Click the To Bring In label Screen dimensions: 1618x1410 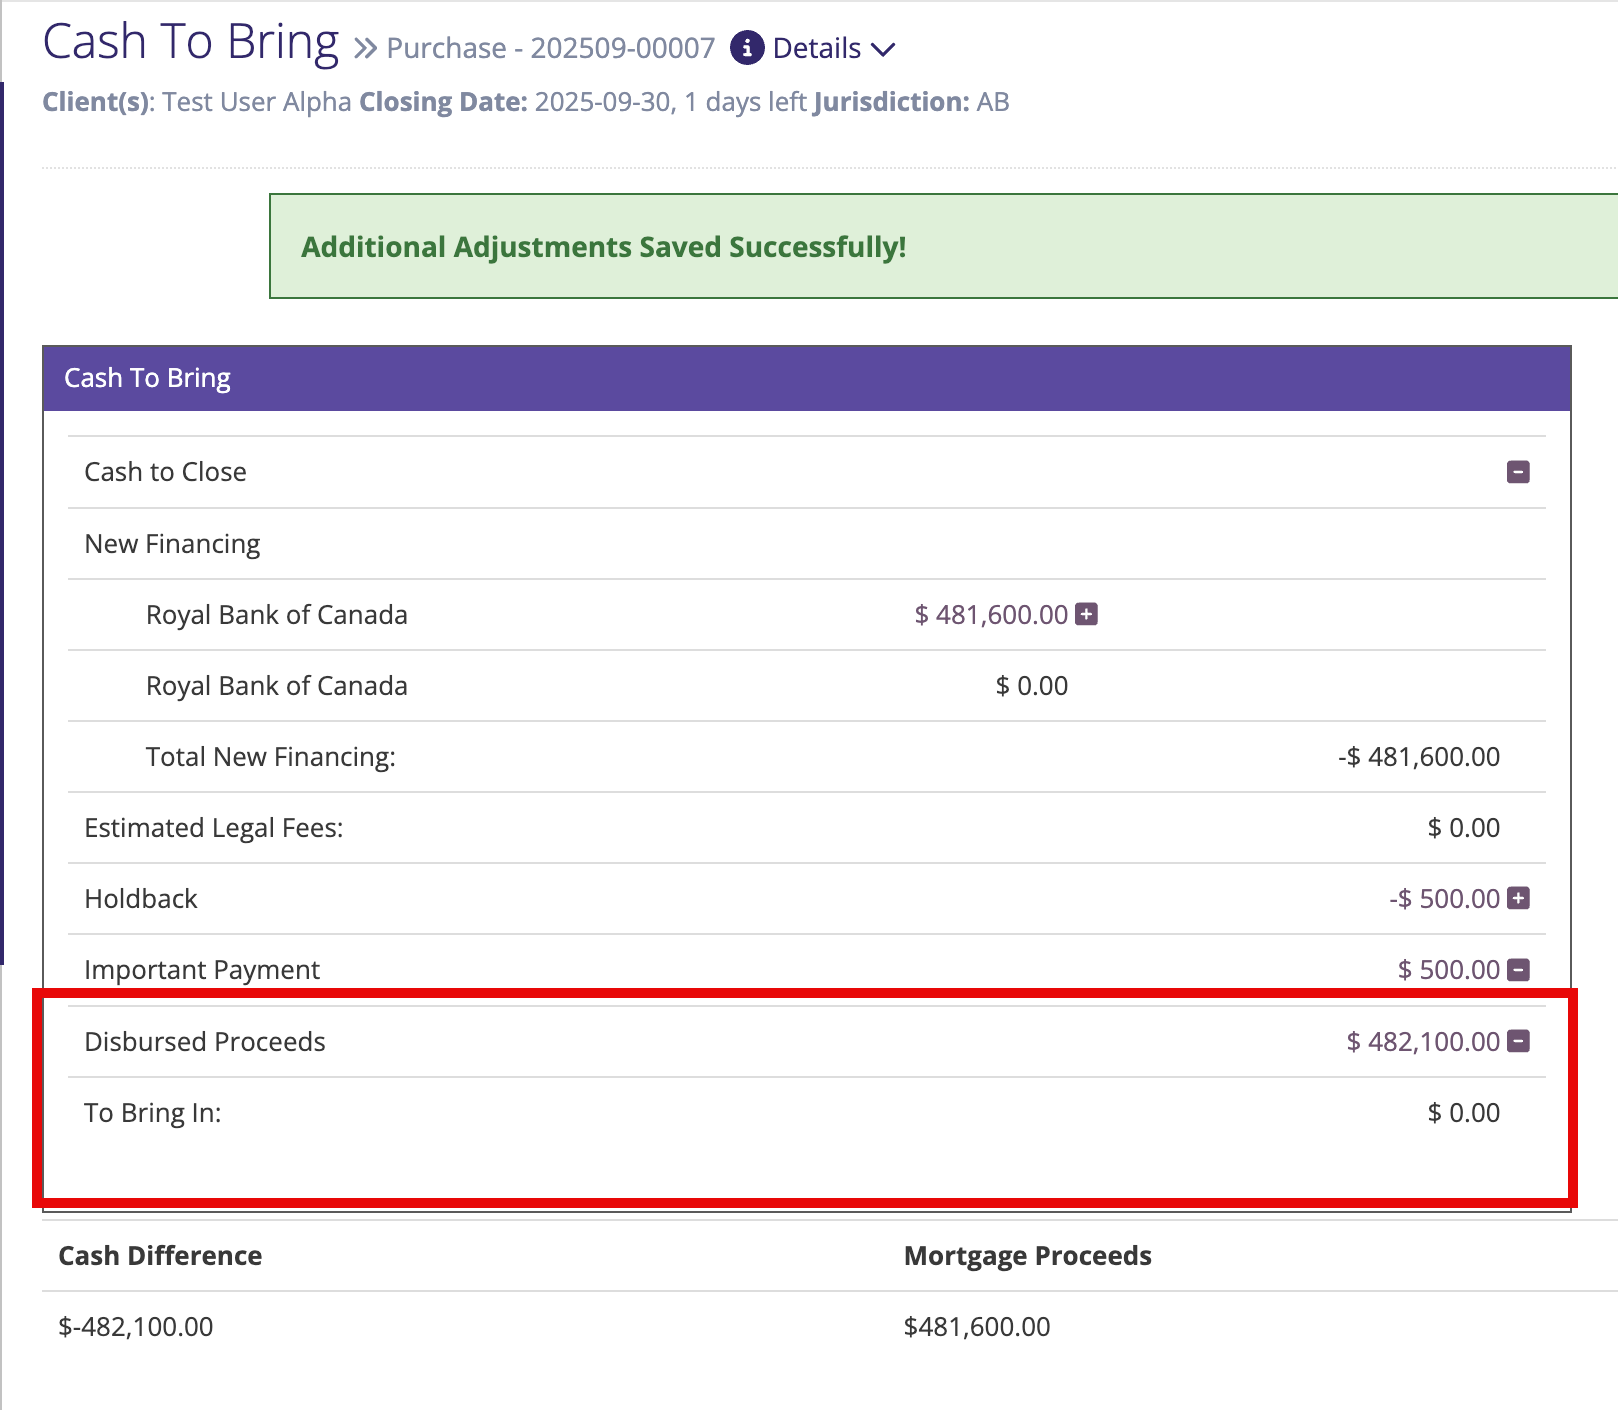(x=152, y=1113)
